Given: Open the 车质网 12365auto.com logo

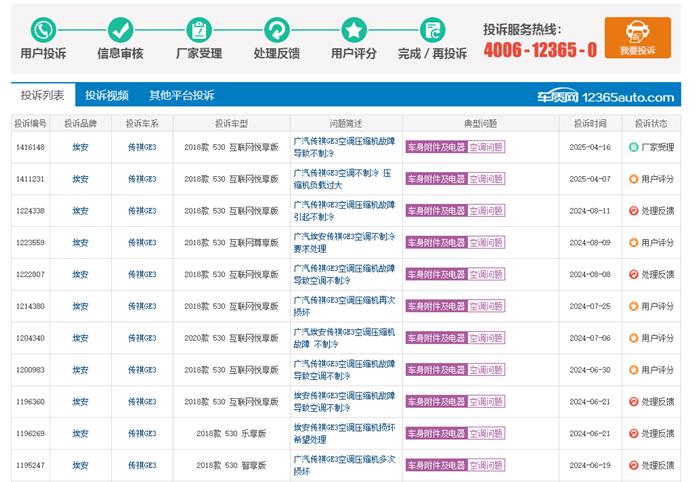Looking at the screenshot, I should coord(605,96).
